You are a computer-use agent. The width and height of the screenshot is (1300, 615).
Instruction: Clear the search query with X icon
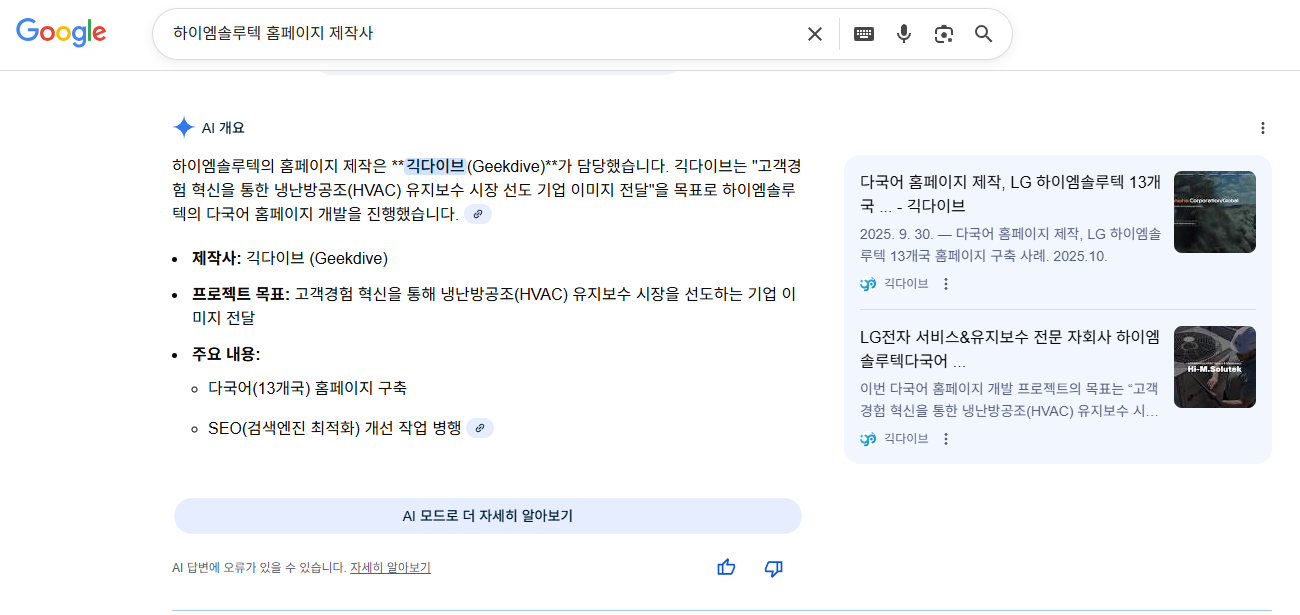815,34
